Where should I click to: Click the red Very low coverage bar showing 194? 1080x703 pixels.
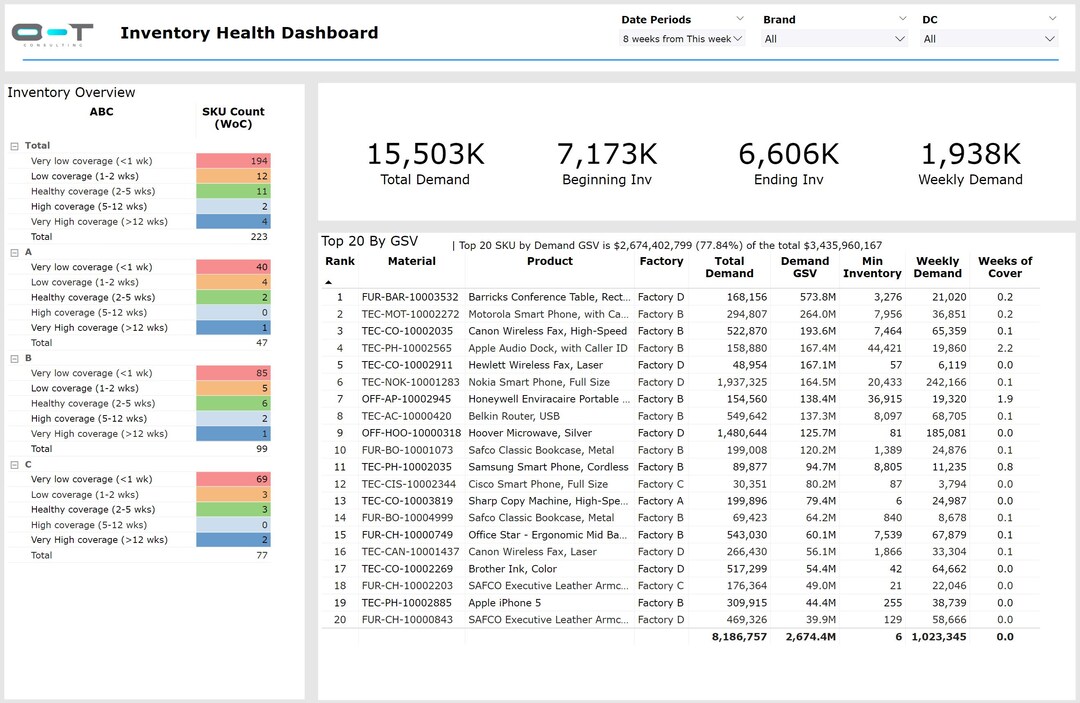233,160
